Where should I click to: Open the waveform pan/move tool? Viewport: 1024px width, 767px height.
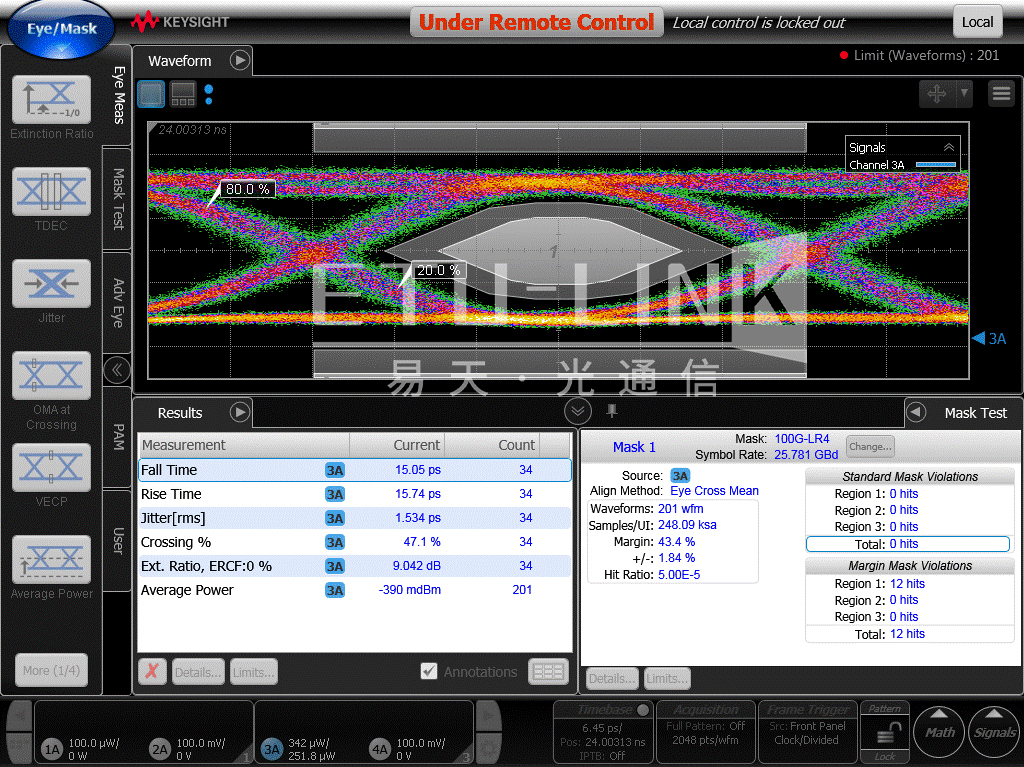pos(936,93)
